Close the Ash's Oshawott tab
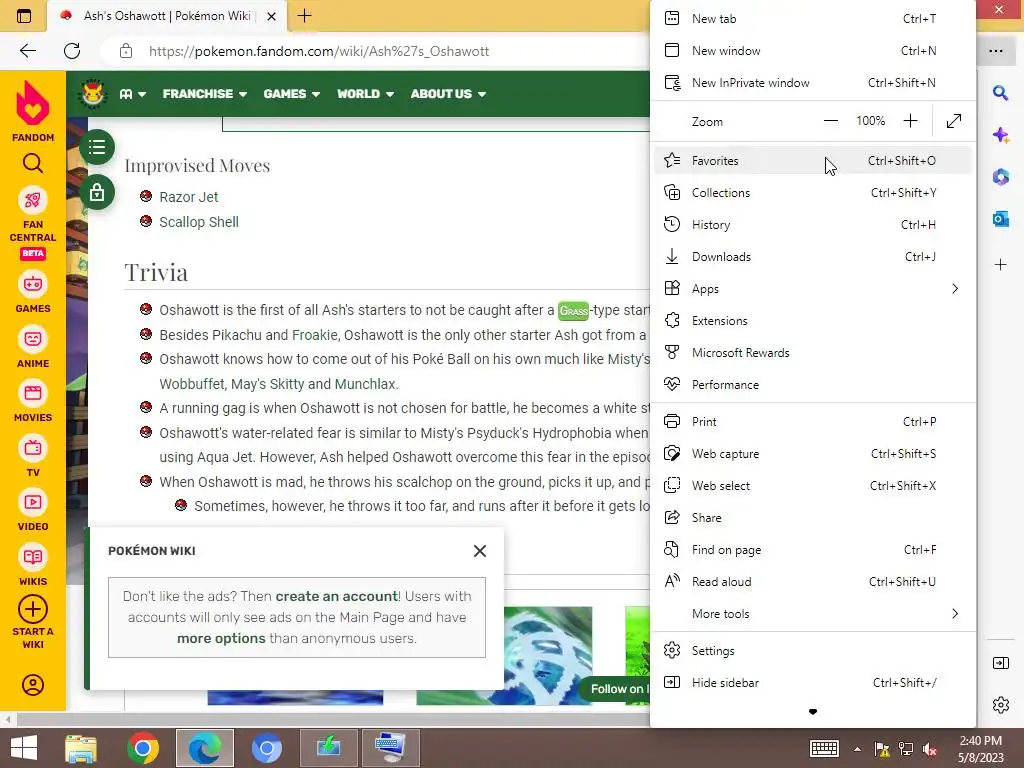The height and width of the screenshot is (768, 1024). 272,16
